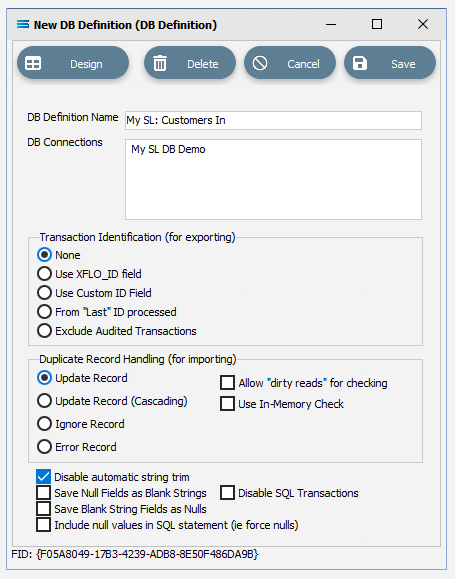Click the Design grid icon

coord(33,63)
